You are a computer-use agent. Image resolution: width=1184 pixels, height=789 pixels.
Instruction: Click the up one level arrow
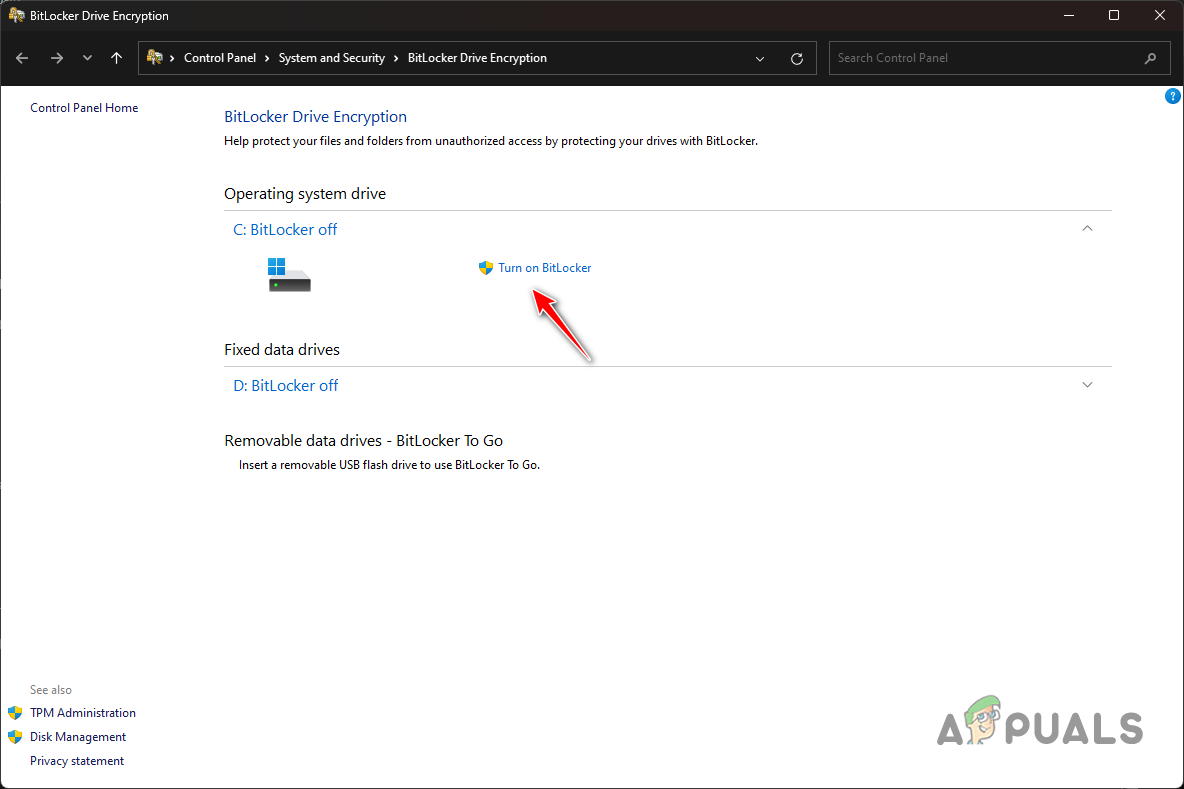click(116, 58)
